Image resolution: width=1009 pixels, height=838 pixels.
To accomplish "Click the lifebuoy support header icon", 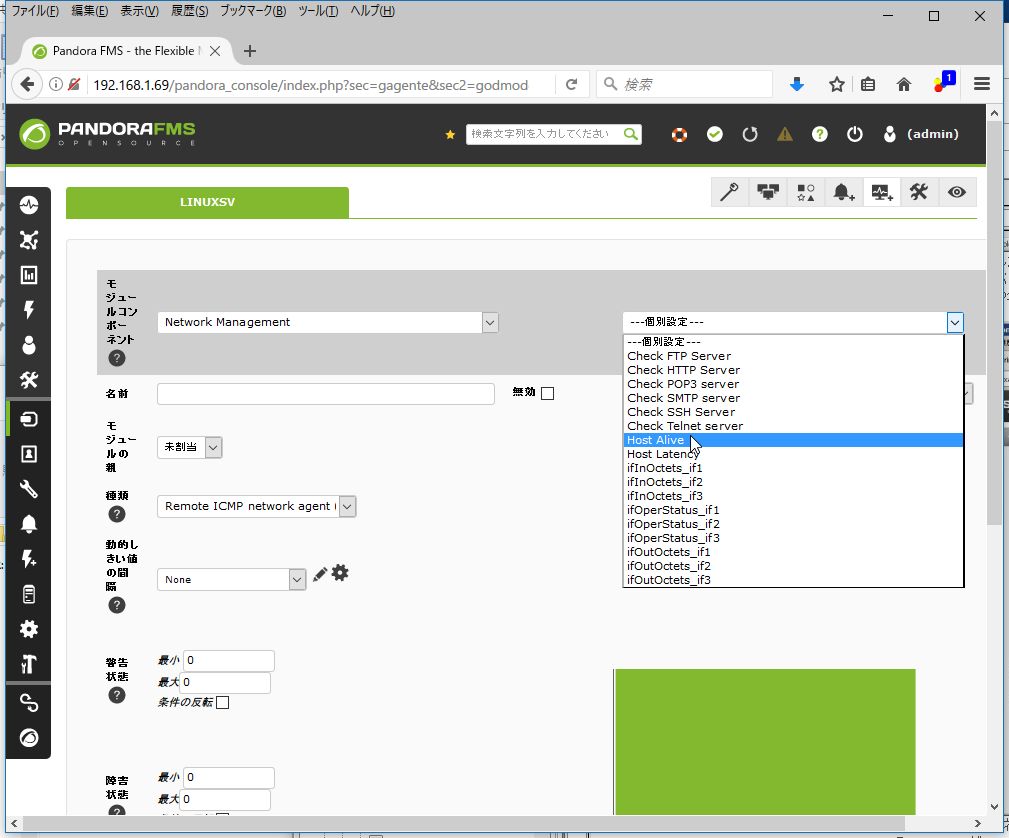I will tap(680, 135).
